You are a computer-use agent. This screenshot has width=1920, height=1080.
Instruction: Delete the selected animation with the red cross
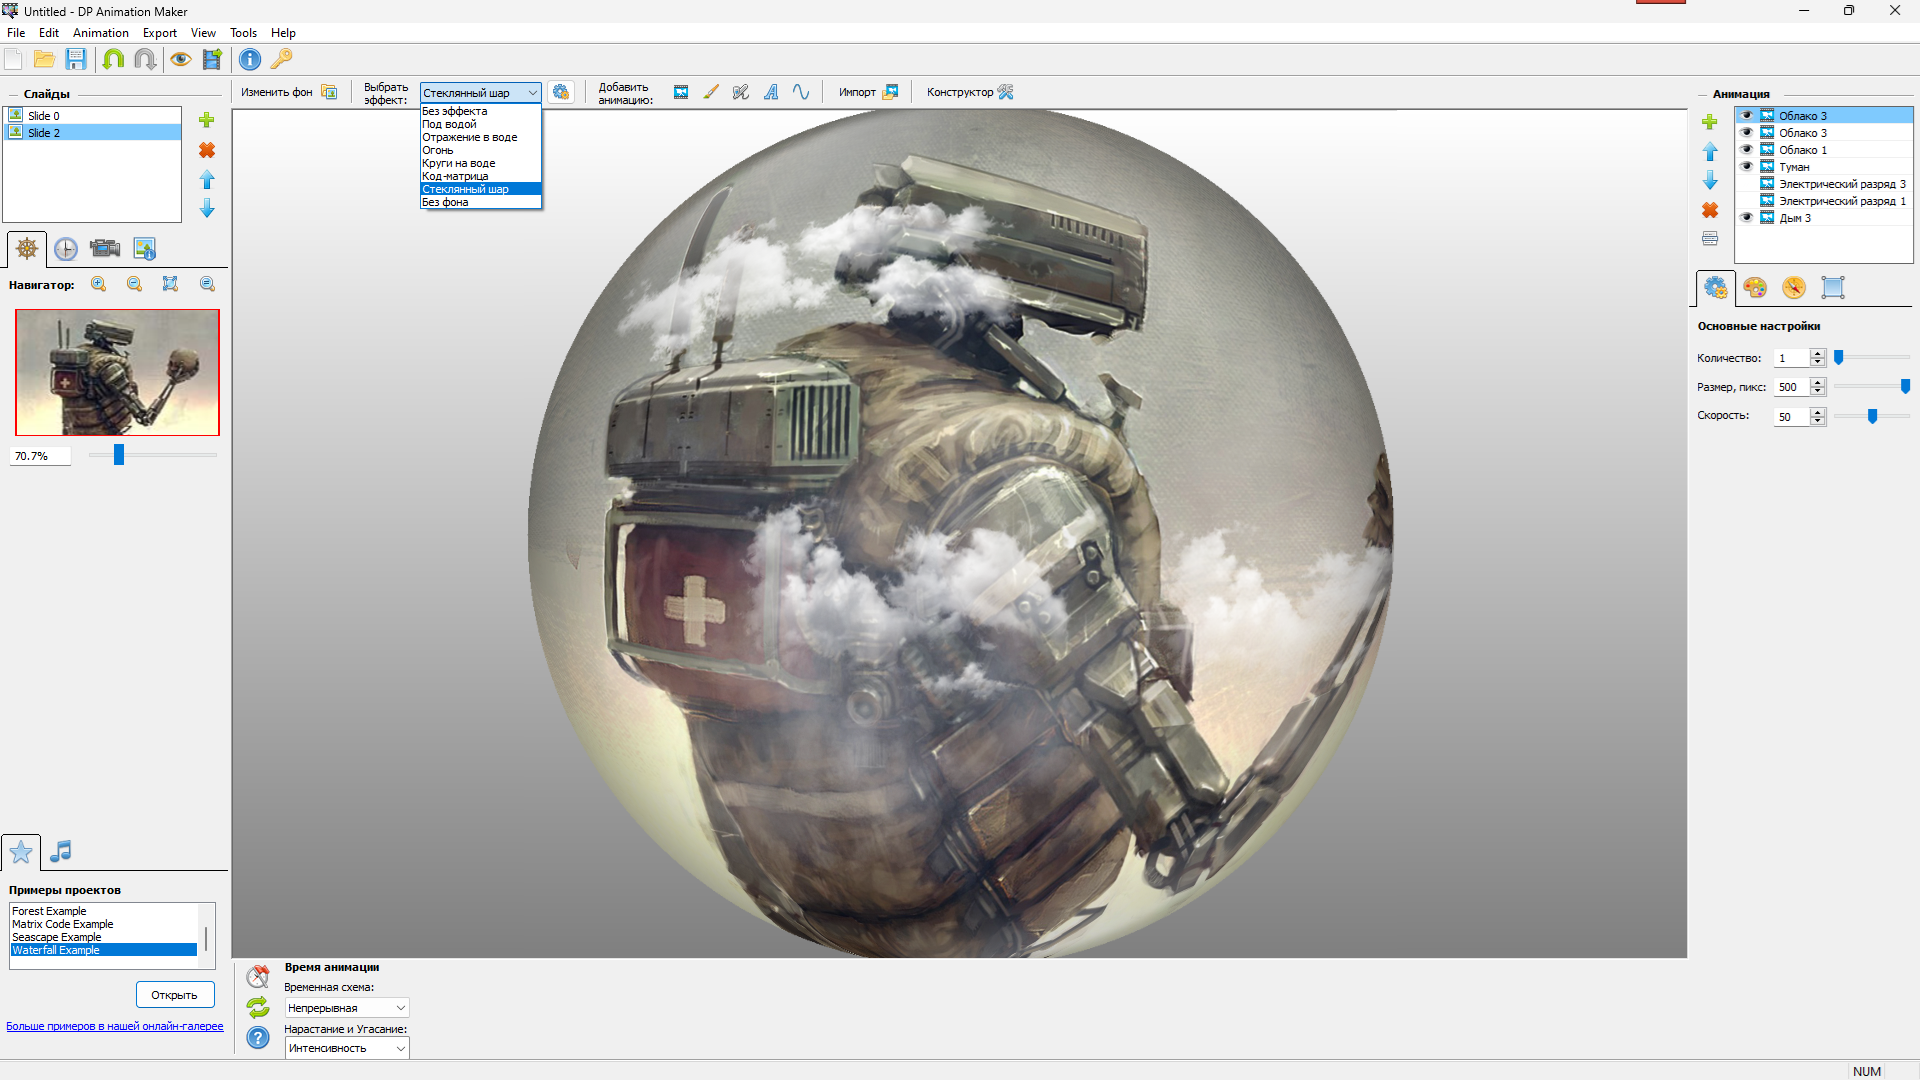coord(1710,211)
